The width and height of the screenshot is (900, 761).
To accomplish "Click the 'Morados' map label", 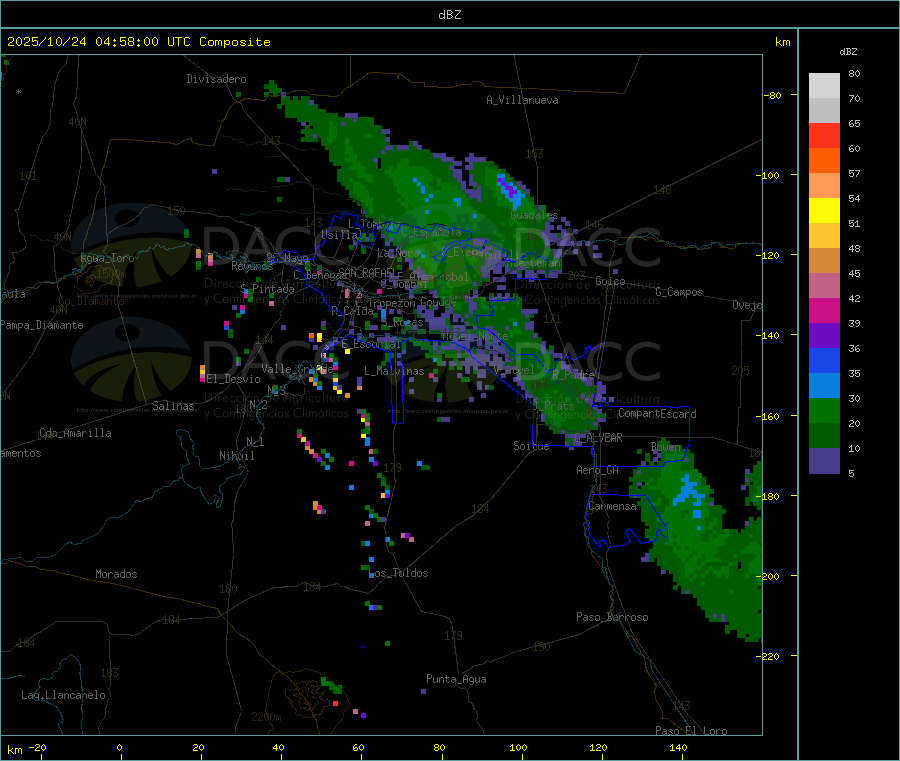I will pyautogui.click(x=116, y=574).
